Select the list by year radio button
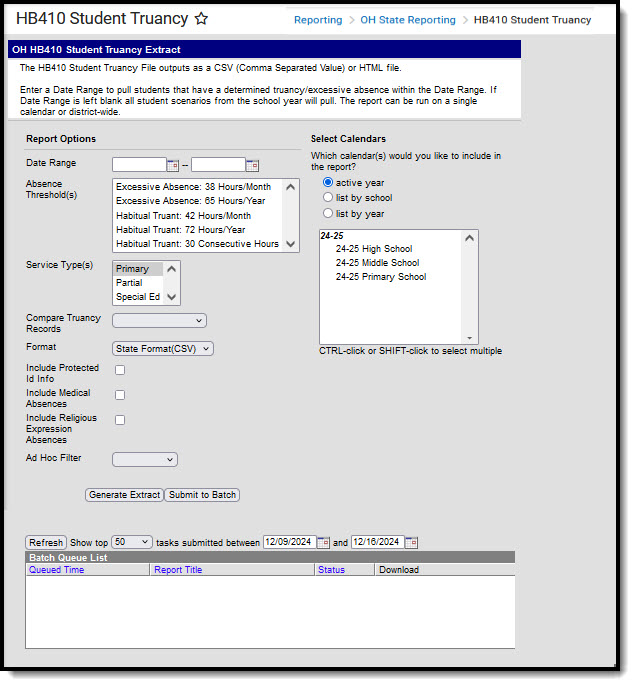The image size is (635, 686). coord(330,215)
